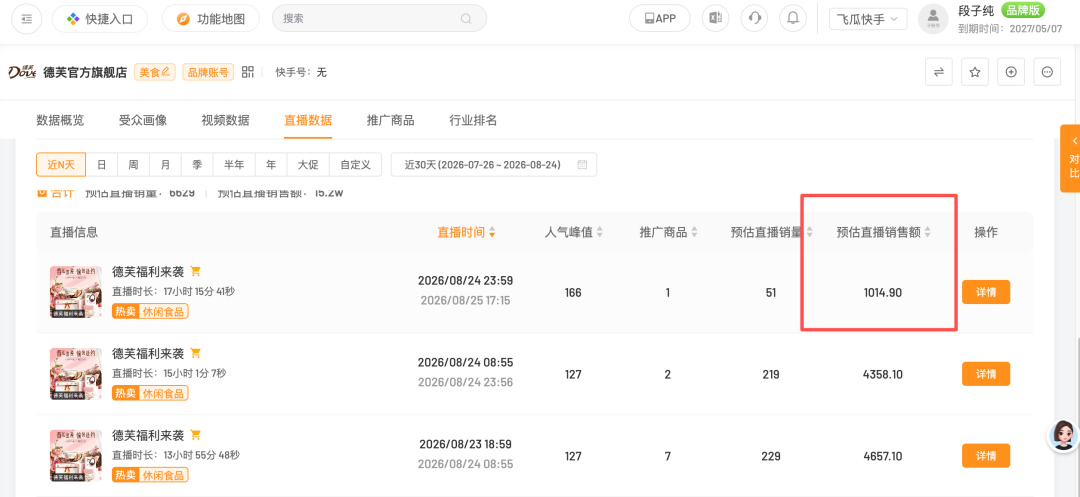The image size is (1080, 497).
Task: Switch to the 行业排名 tab
Action: coord(473,120)
